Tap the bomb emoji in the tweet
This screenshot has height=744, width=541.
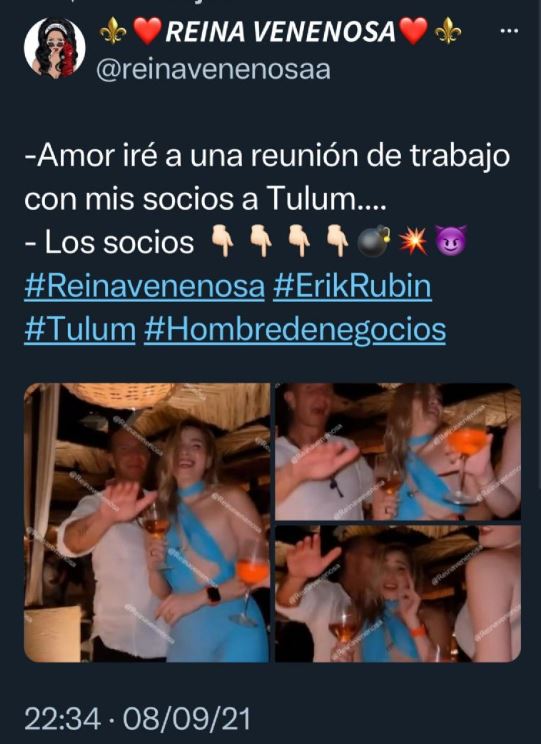click(373, 242)
